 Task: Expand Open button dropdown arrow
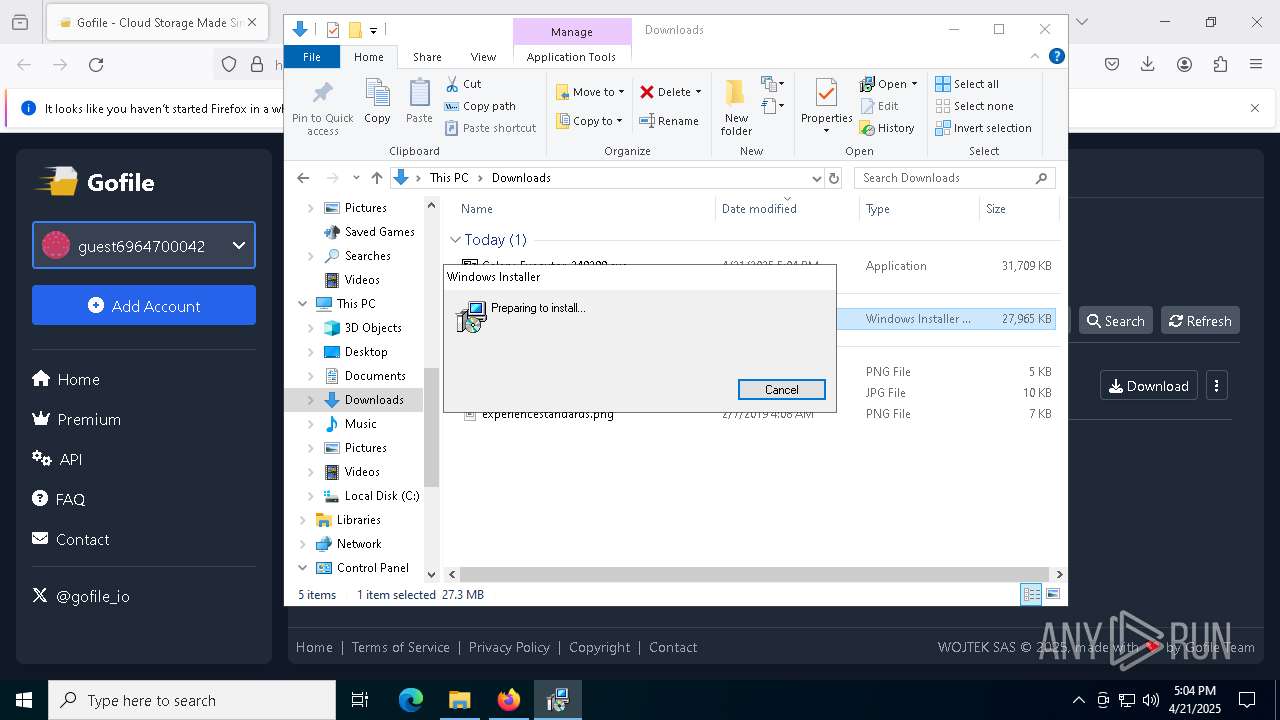click(x=914, y=84)
